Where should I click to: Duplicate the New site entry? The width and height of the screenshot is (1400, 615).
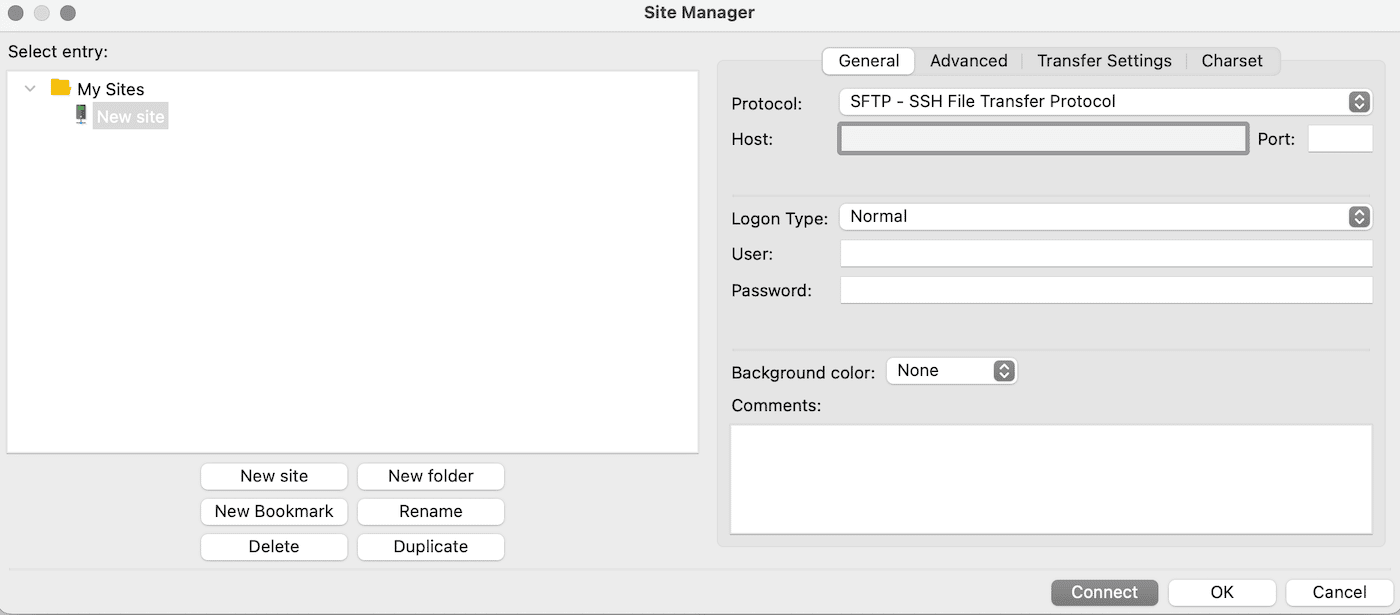point(430,546)
